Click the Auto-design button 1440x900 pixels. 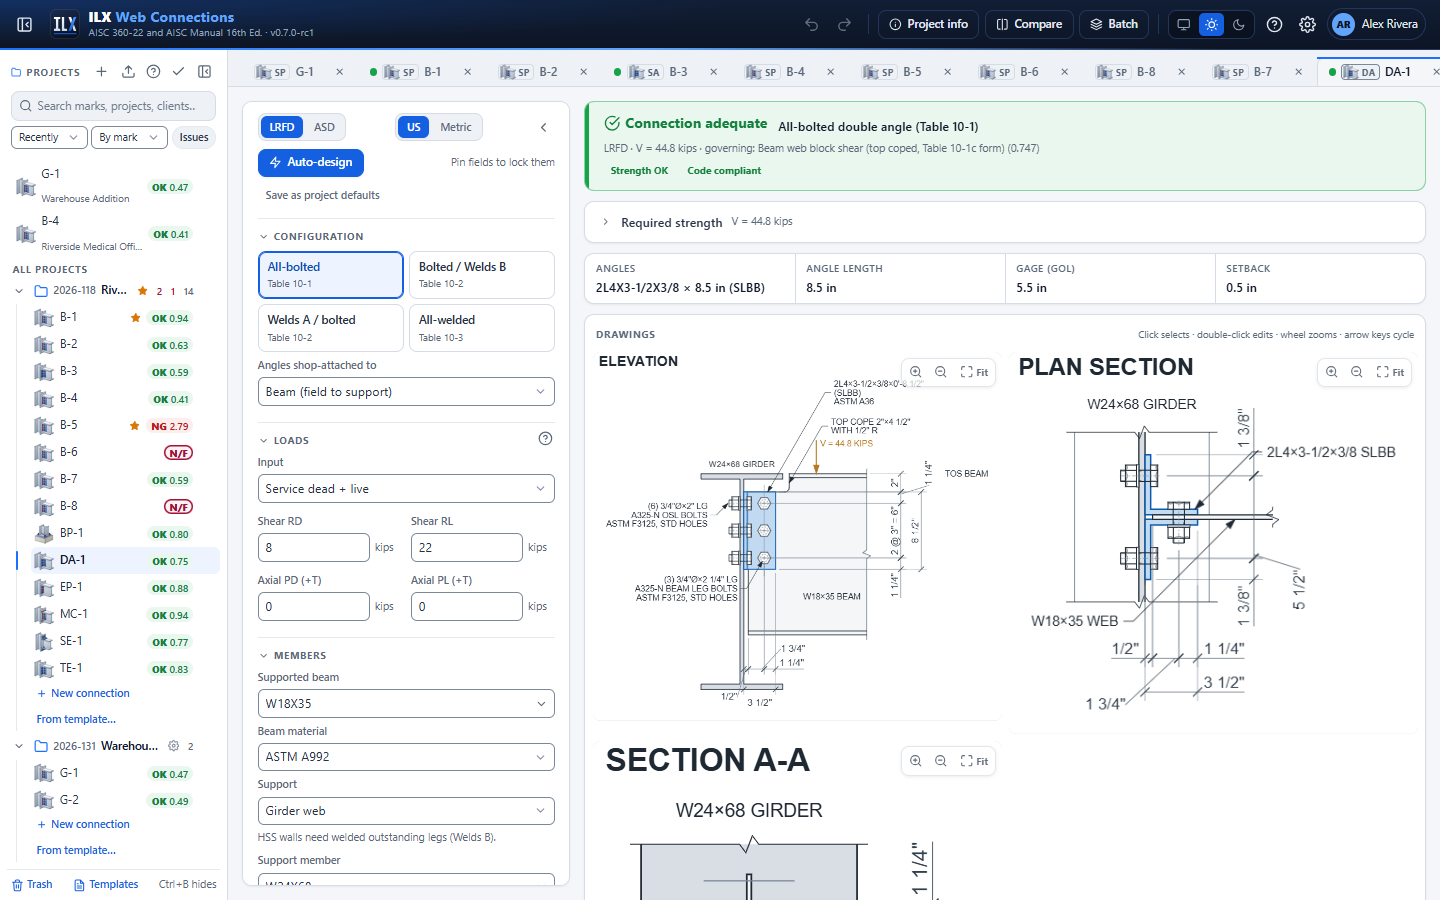click(311, 162)
